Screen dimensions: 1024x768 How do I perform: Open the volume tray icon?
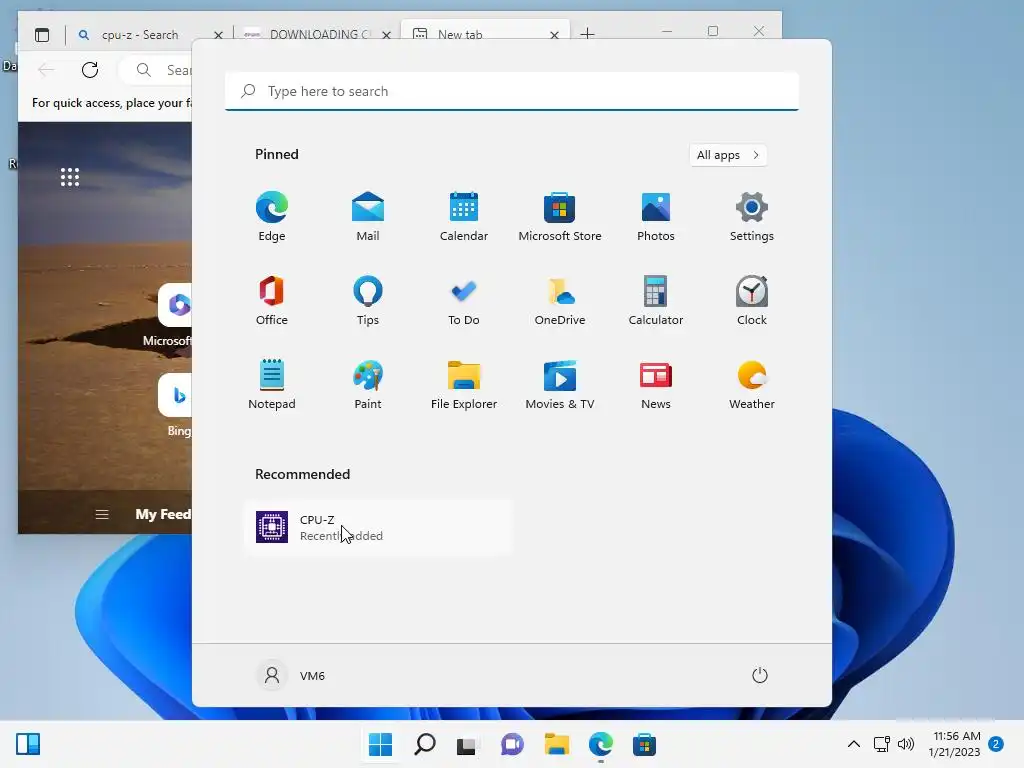906,744
